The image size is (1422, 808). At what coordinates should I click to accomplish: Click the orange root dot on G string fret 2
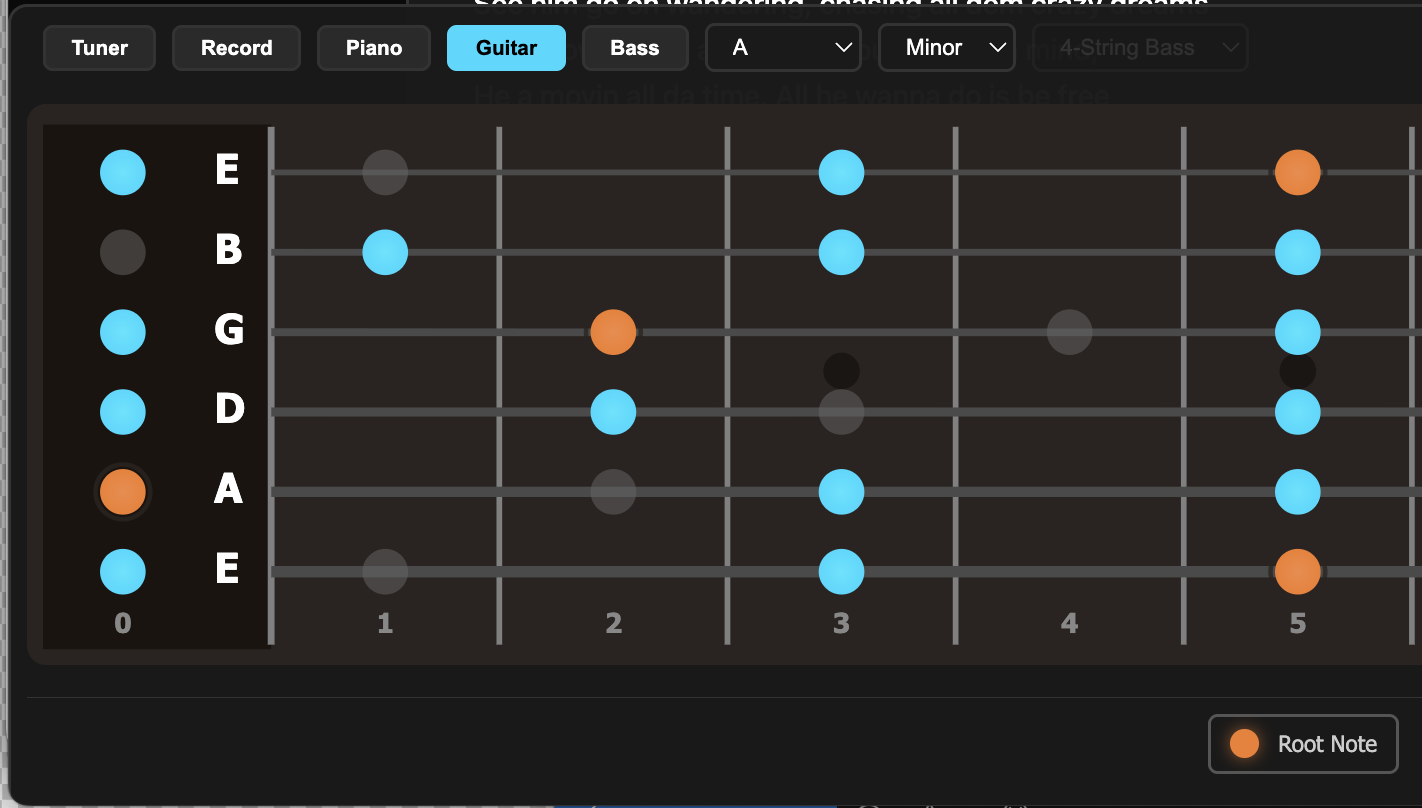pyautogui.click(x=613, y=332)
